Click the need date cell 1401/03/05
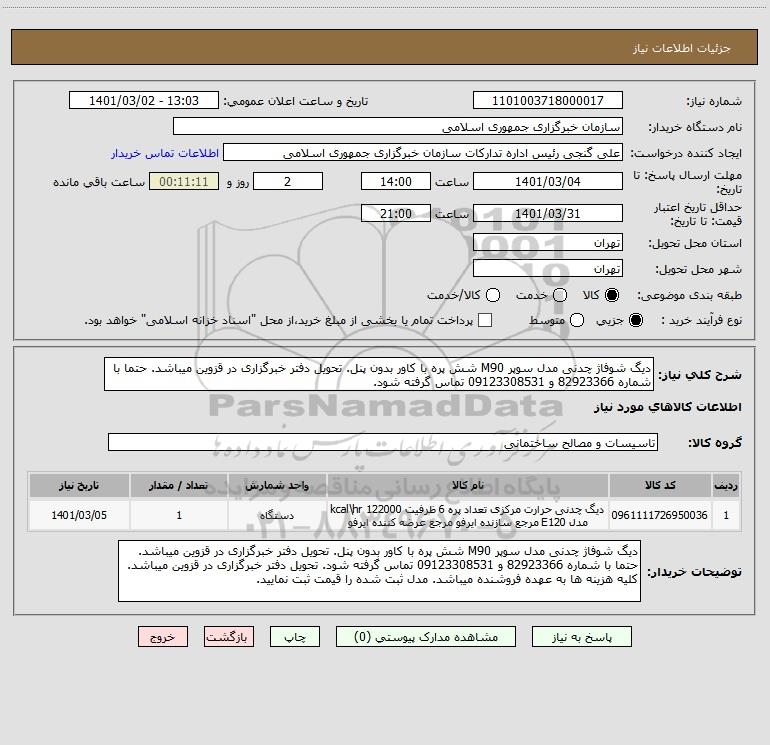Image resolution: width=770 pixels, height=745 pixels. (79, 515)
